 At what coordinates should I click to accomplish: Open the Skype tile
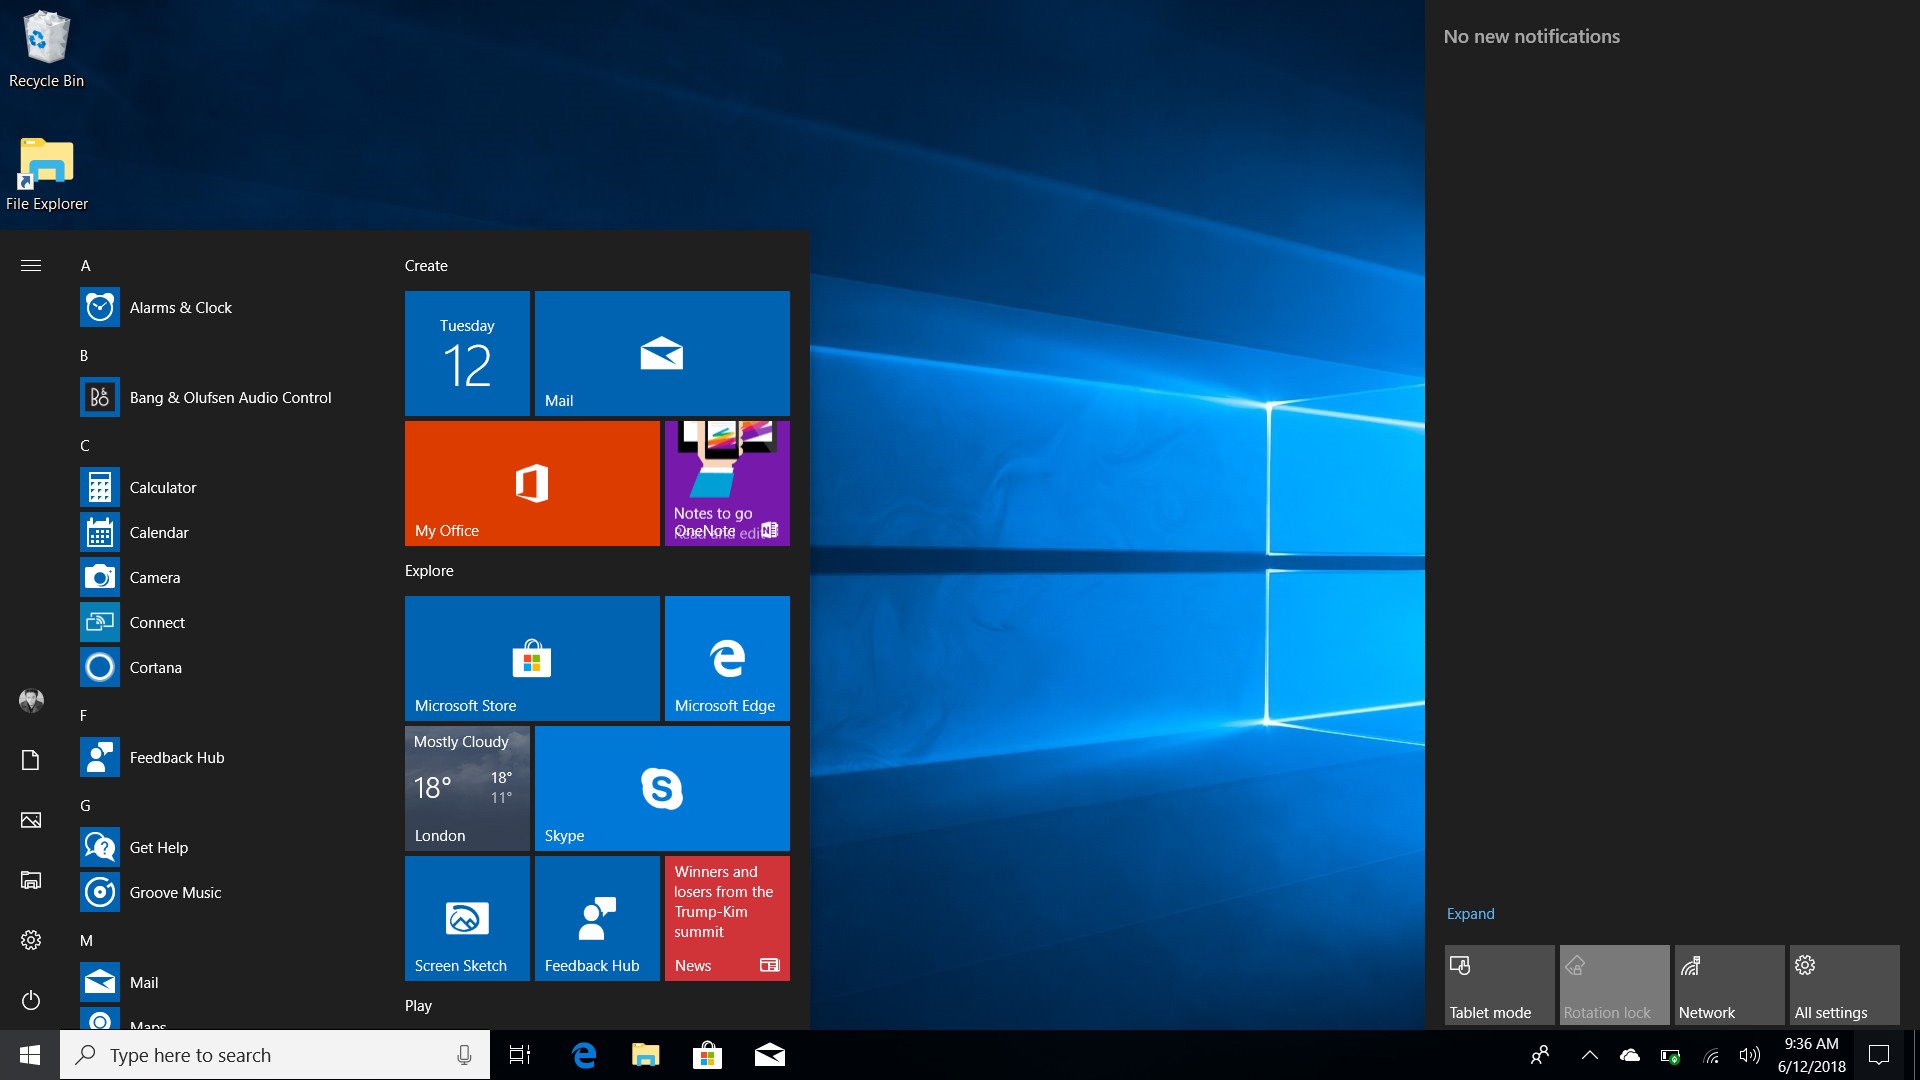[x=662, y=788]
